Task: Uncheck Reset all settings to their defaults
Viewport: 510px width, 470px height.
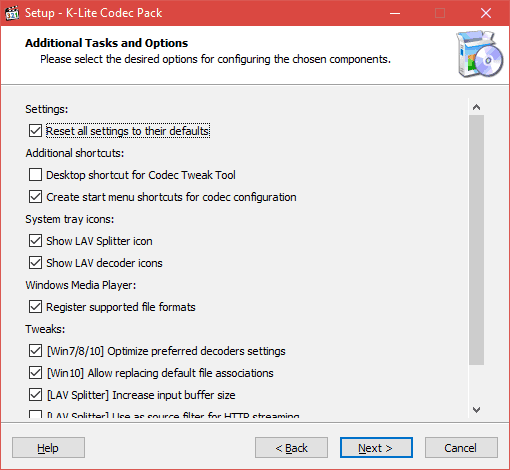Action: point(35,131)
